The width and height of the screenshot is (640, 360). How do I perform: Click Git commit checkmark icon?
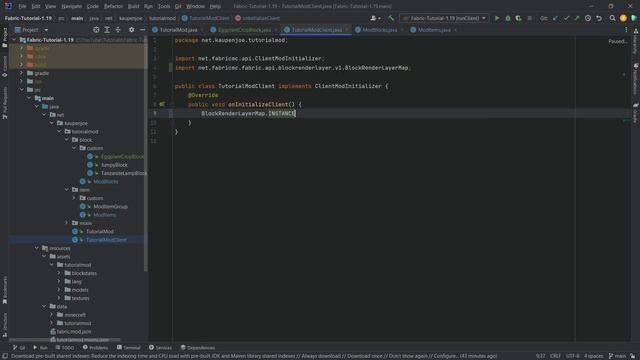pos(566,18)
